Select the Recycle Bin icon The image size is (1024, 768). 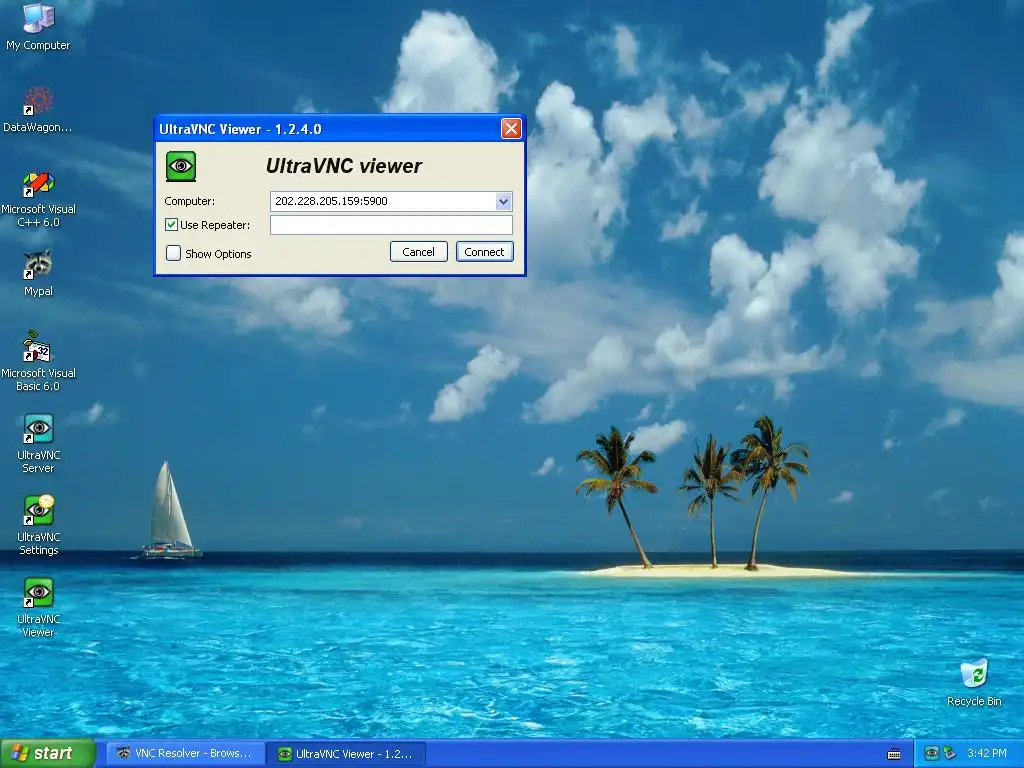coord(974,682)
